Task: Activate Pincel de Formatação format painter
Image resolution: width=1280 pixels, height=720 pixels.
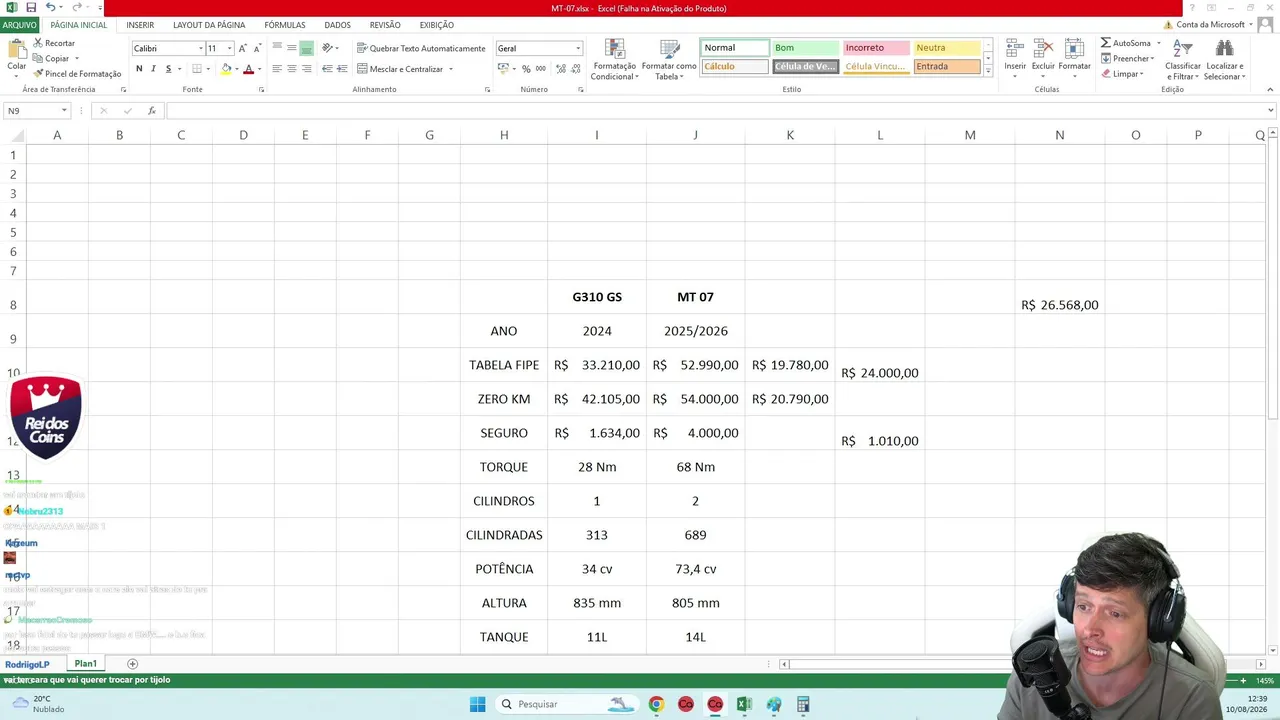Action: 77,74
